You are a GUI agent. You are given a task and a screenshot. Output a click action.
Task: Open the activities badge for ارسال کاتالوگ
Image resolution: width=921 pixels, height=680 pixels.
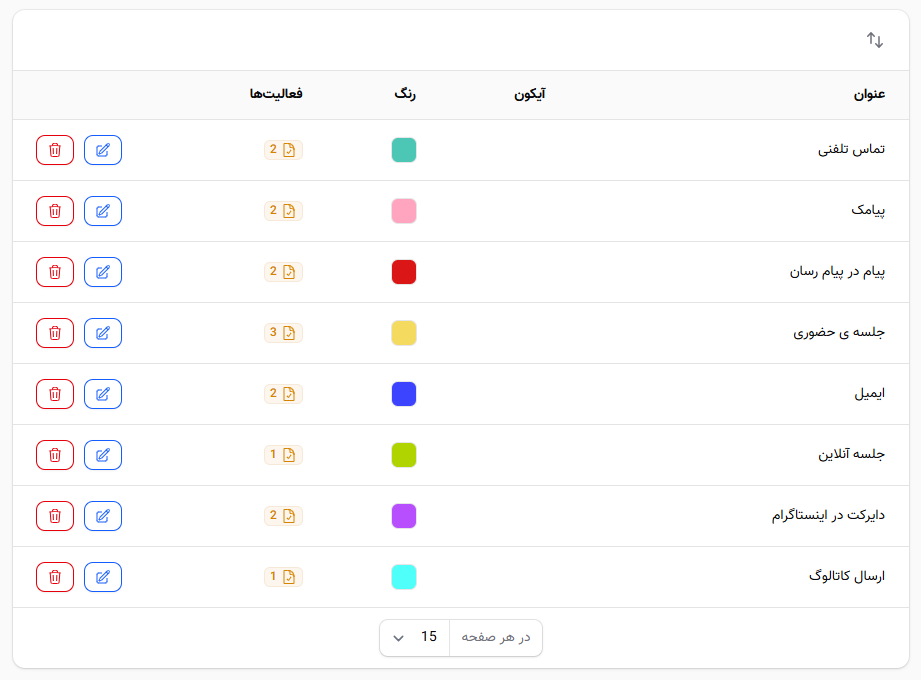point(283,577)
